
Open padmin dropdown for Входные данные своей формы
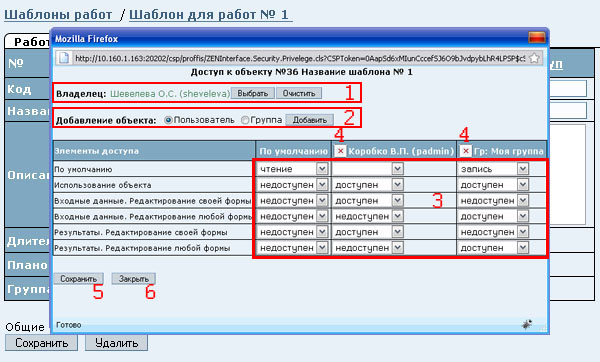pos(368,201)
